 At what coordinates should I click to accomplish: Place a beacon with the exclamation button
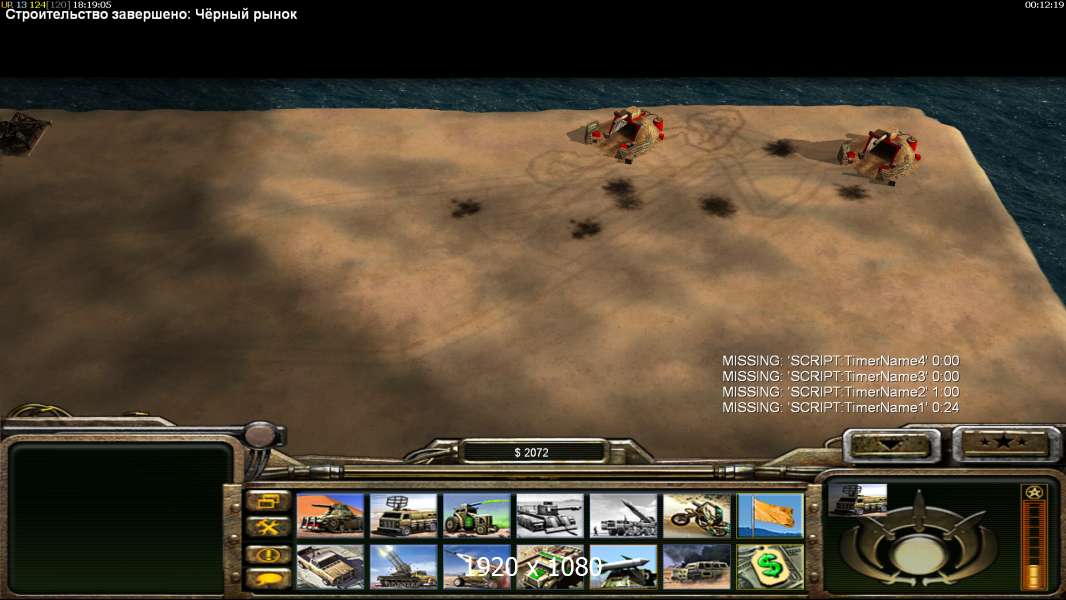(x=269, y=554)
